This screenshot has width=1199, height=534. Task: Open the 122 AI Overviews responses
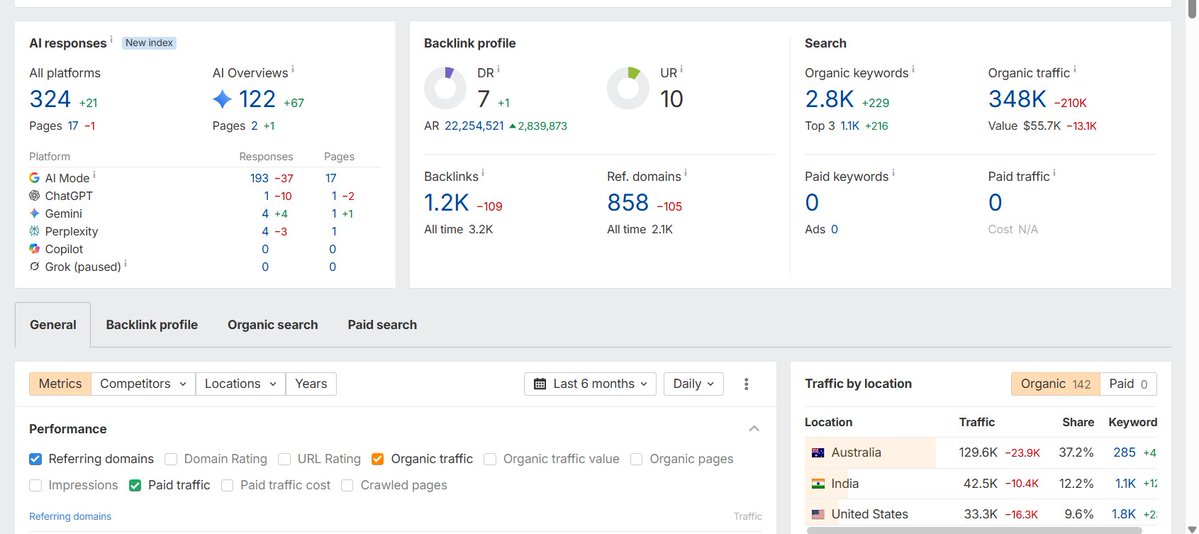point(257,99)
